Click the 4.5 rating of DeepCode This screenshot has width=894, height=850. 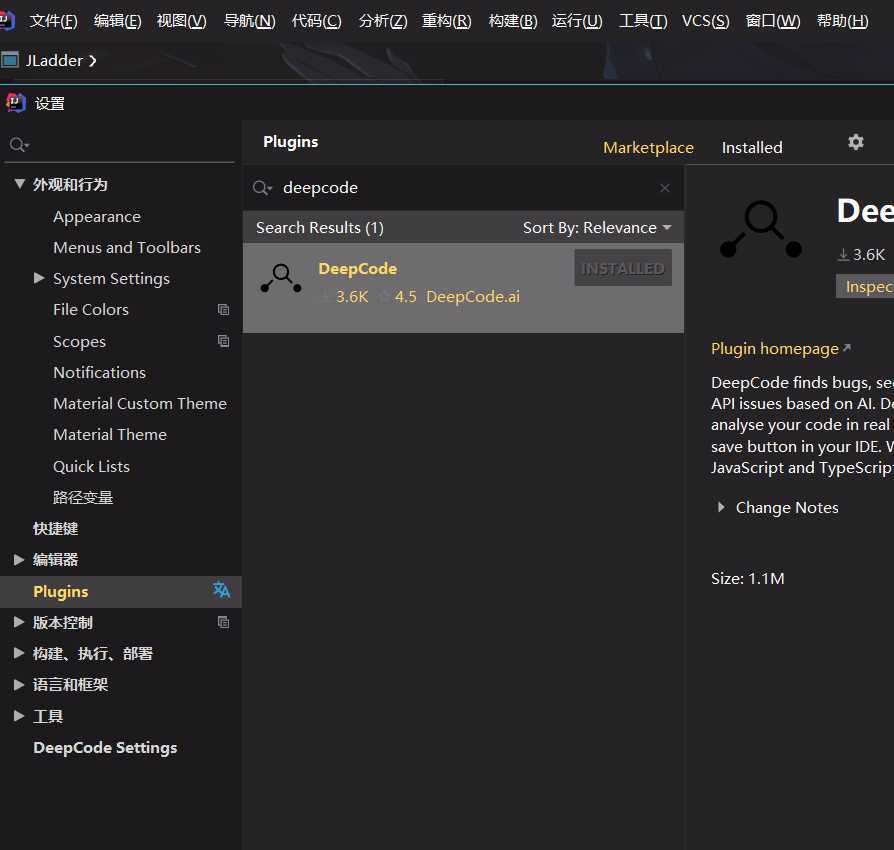(405, 296)
